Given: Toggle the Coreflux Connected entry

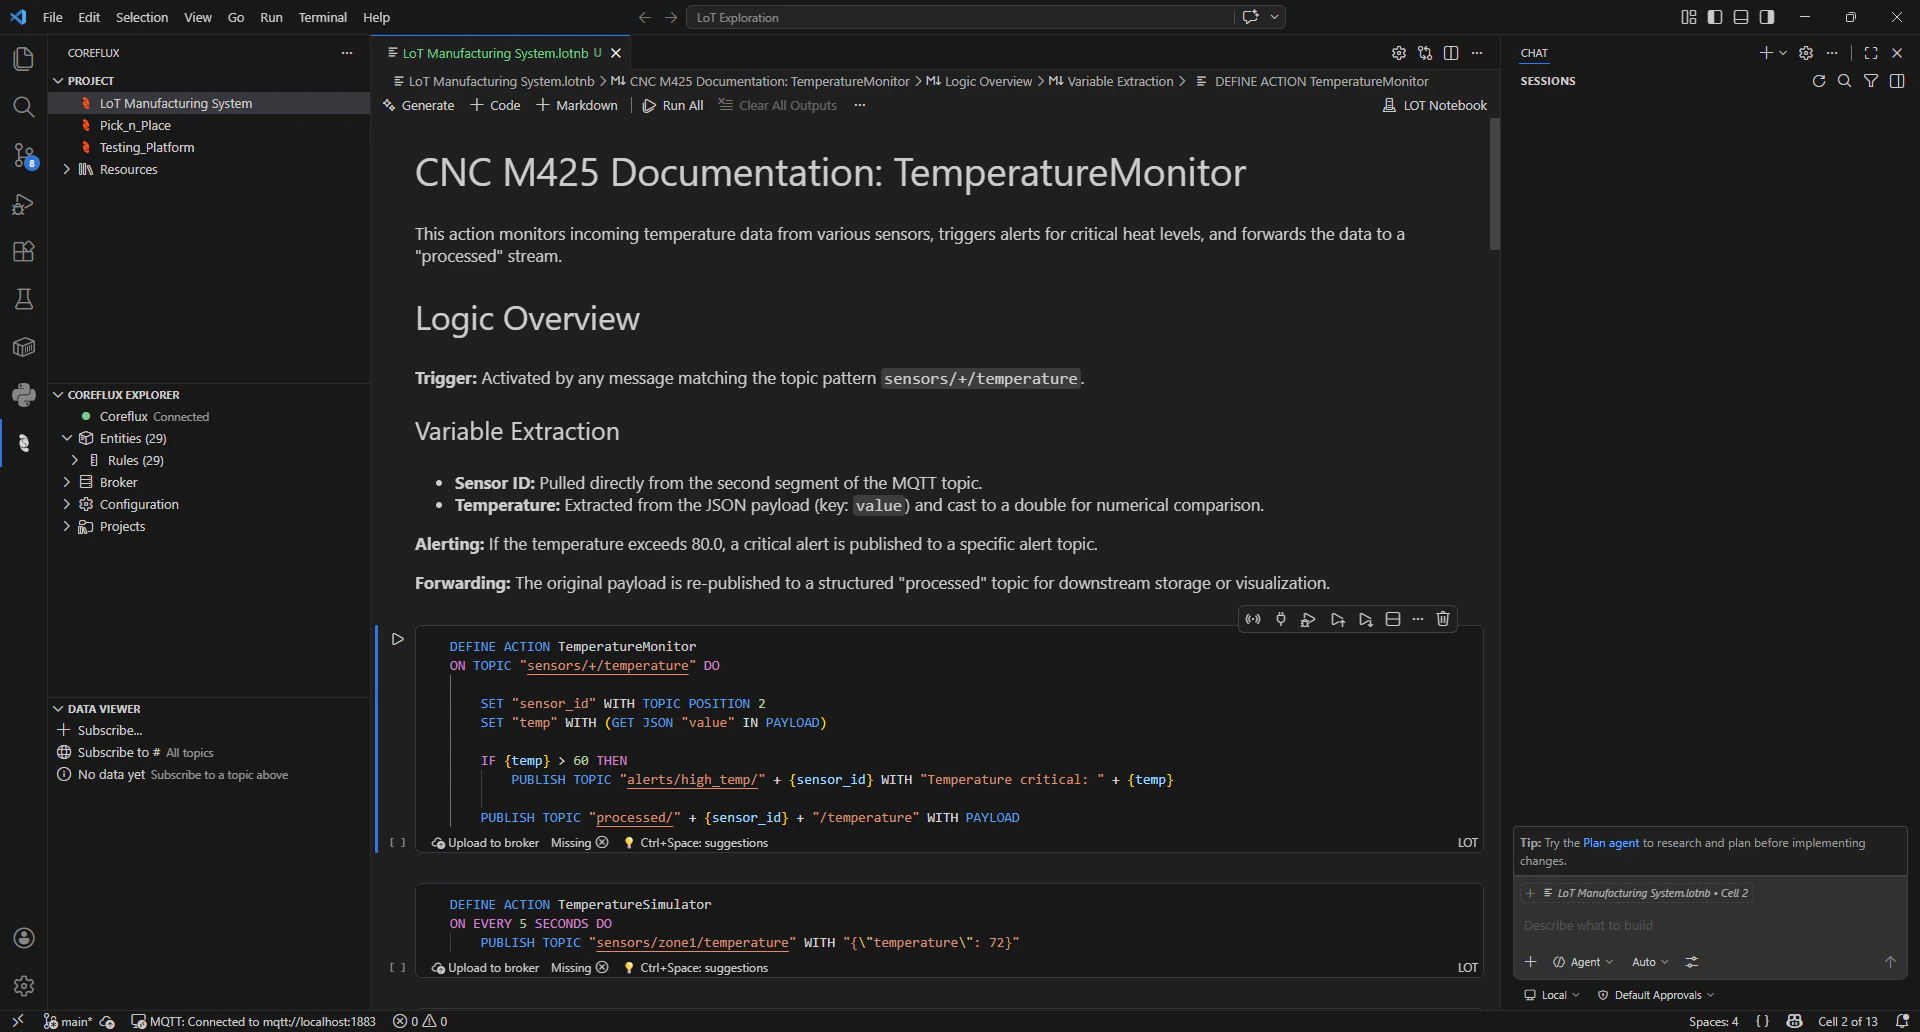Looking at the screenshot, I should (147, 417).
